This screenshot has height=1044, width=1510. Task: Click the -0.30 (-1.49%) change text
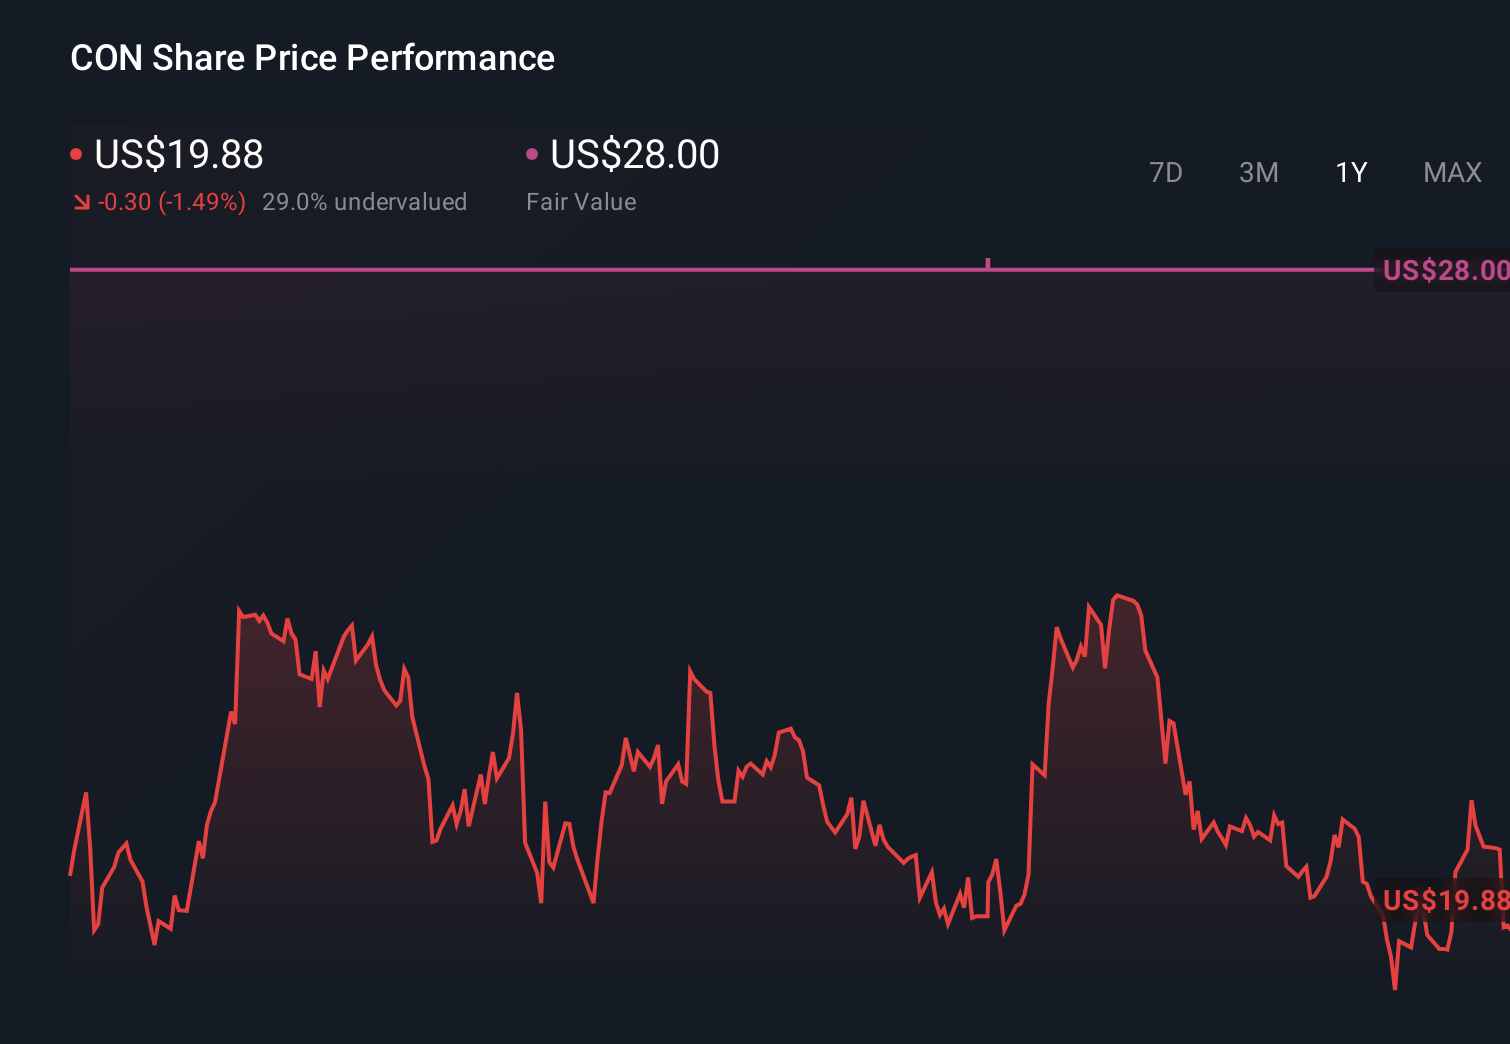pos(170,201)
